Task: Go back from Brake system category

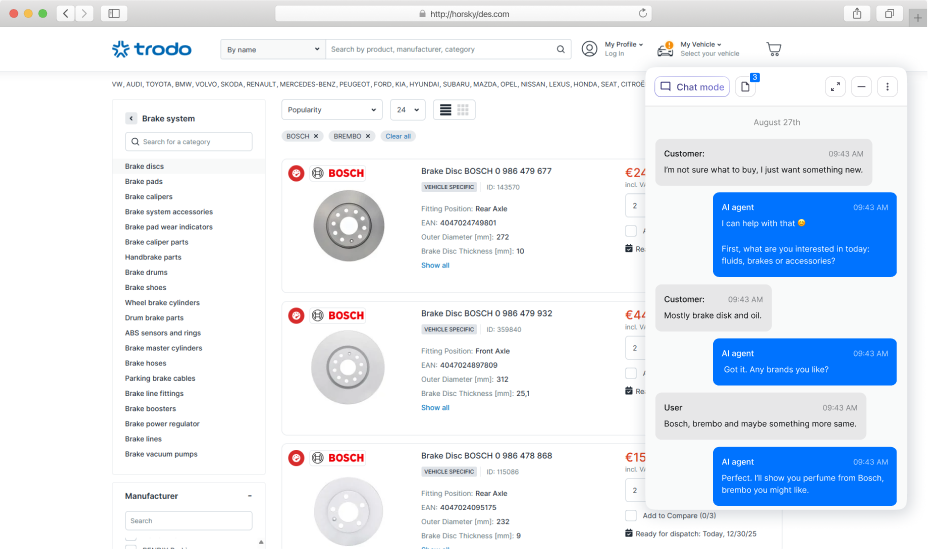Action: click(131, 118)
